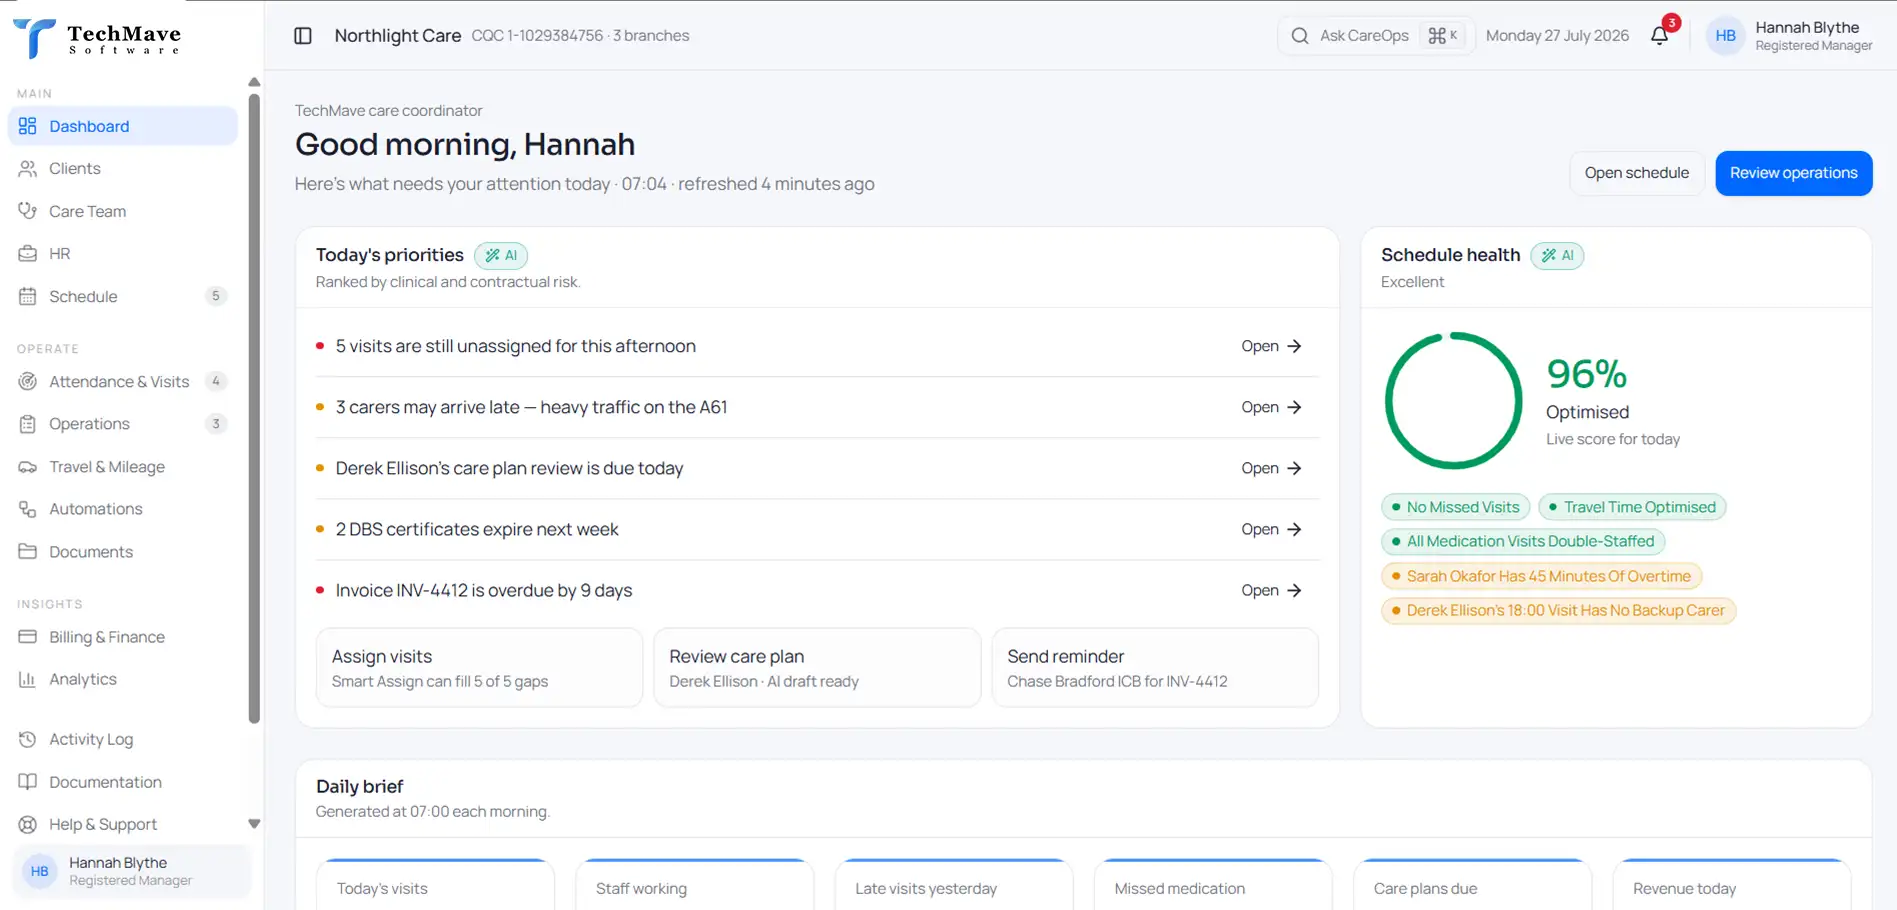Click the Automations workflow icon

click(x=28, y=509)
